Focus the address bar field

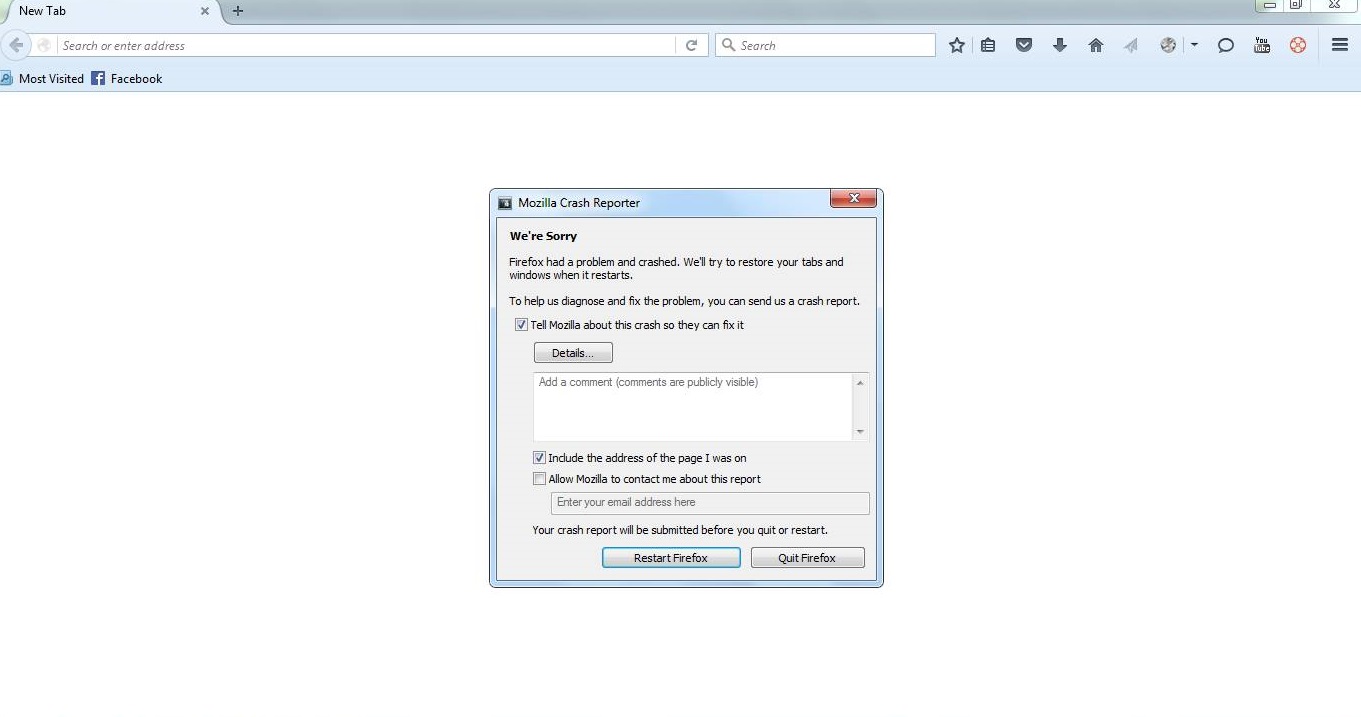[x=366, y=45]
